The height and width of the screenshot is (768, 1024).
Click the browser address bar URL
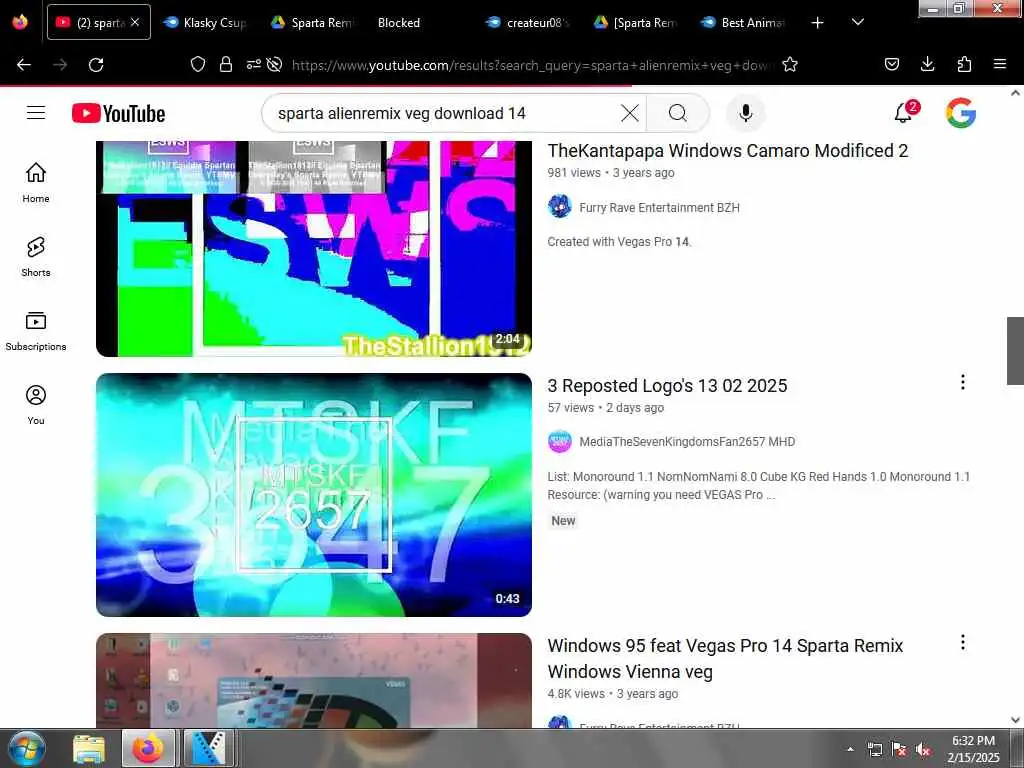pyautogui.click(x=532, y=65)
